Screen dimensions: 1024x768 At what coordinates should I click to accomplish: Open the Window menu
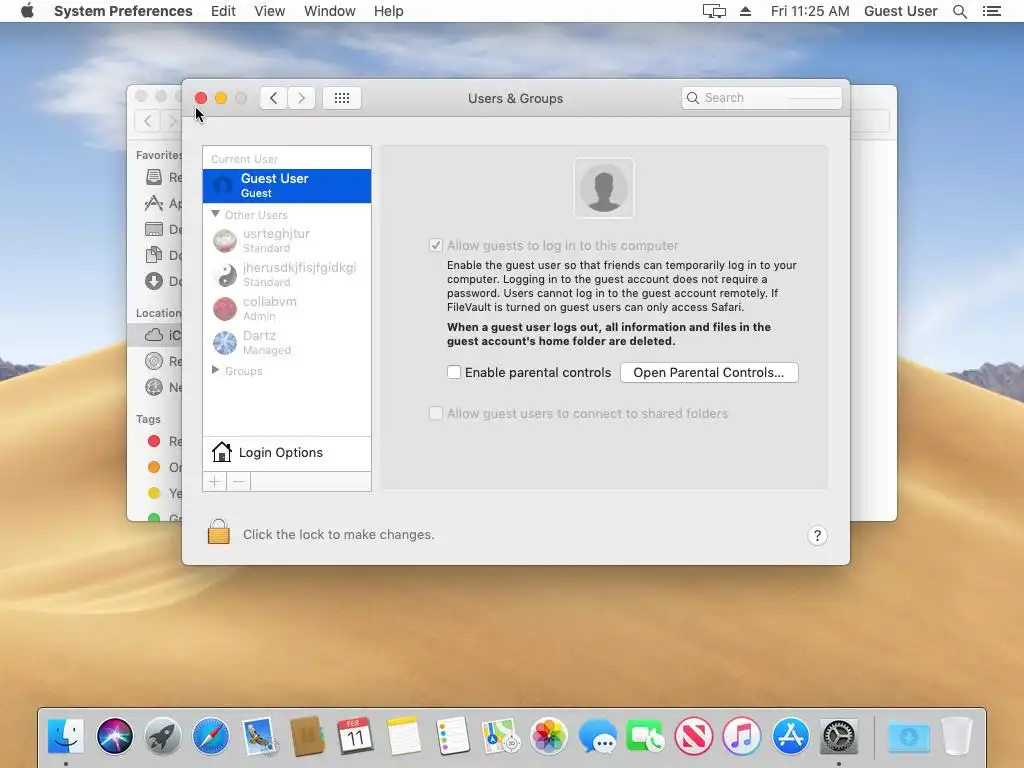(330, 11)
